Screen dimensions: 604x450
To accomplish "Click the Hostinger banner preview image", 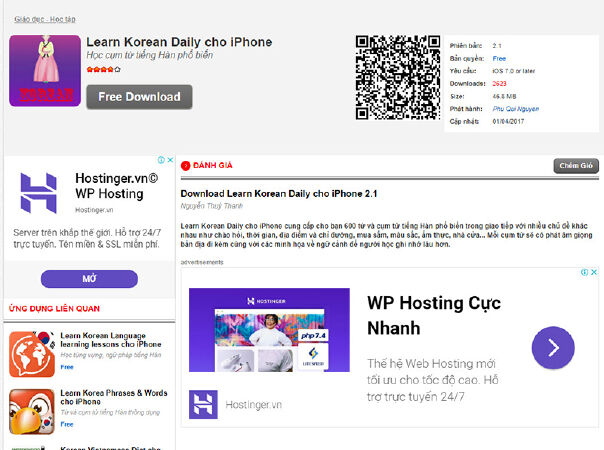I will (269, 330).
